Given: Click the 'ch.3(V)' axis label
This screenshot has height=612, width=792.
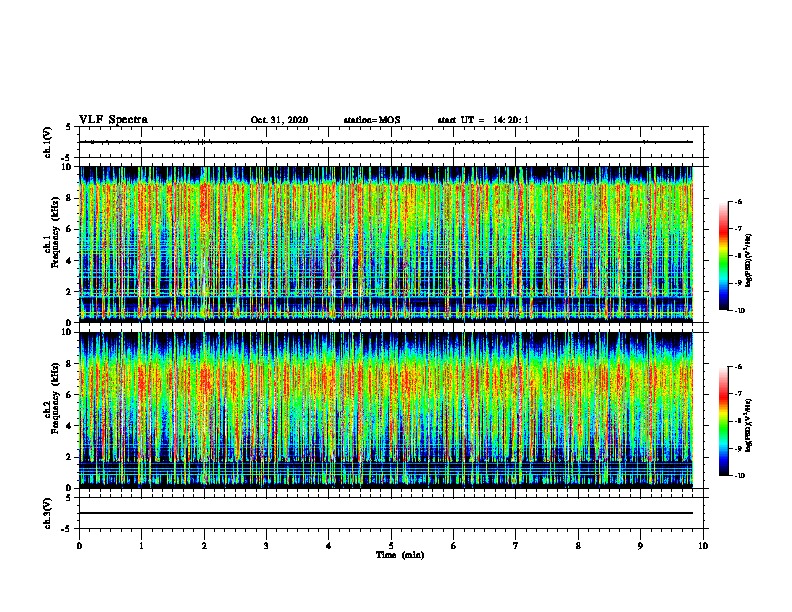Looking at the screenshot, I should (x=48, y=513).
